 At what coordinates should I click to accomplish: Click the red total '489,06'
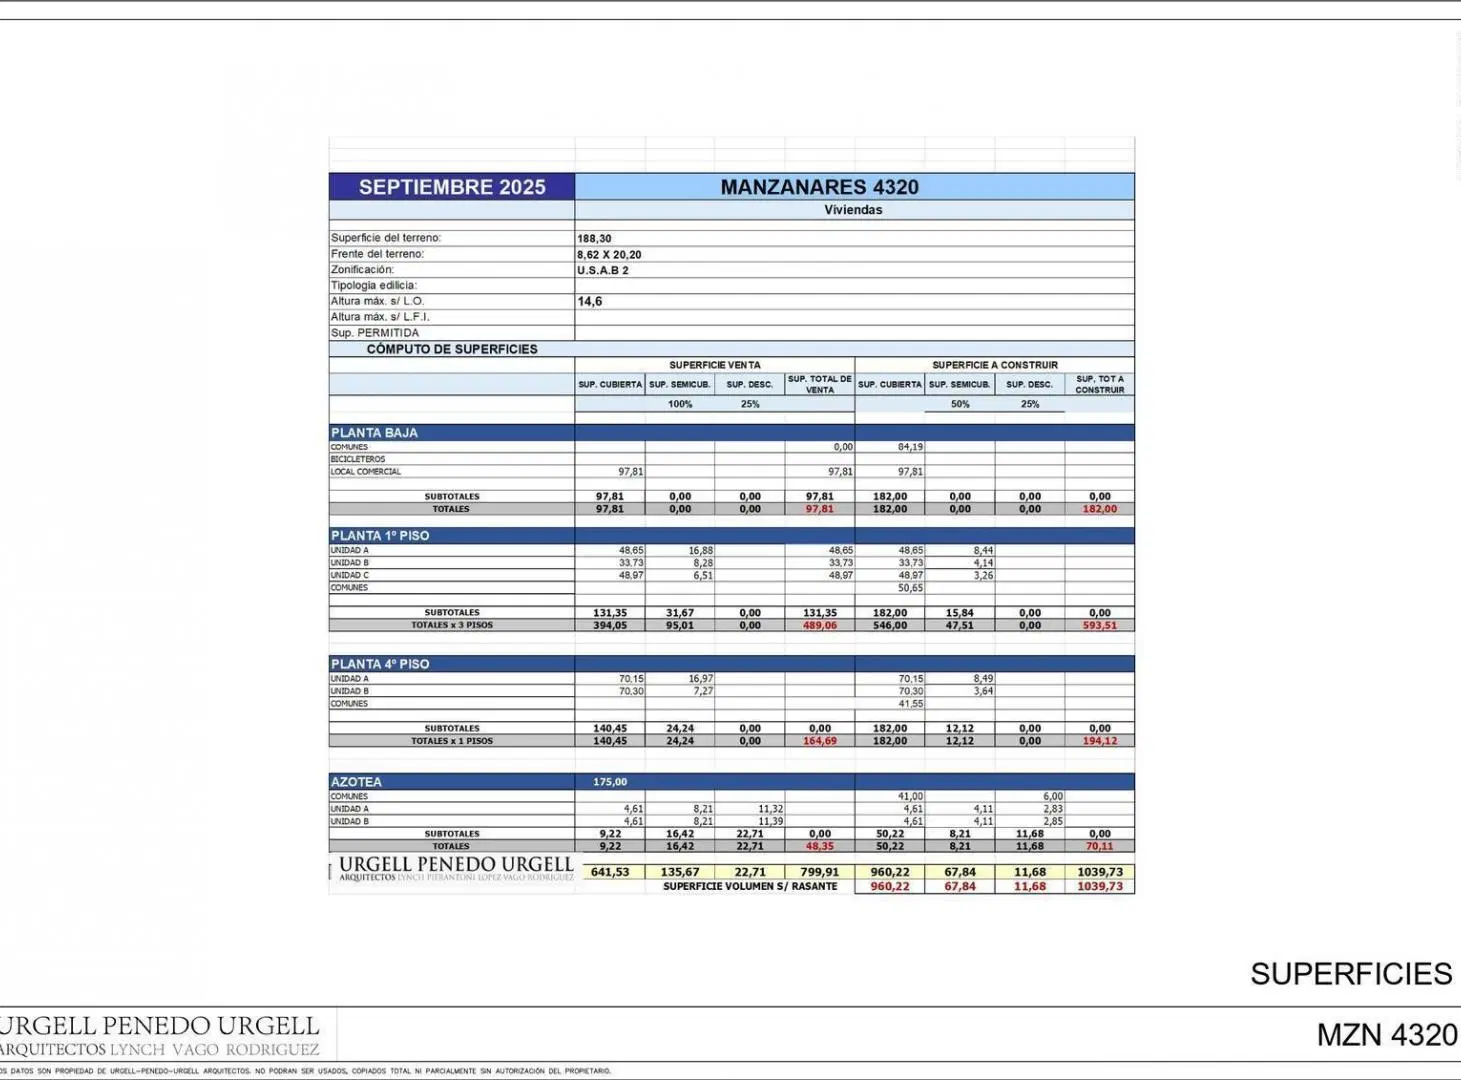click(x=820, y=626)
